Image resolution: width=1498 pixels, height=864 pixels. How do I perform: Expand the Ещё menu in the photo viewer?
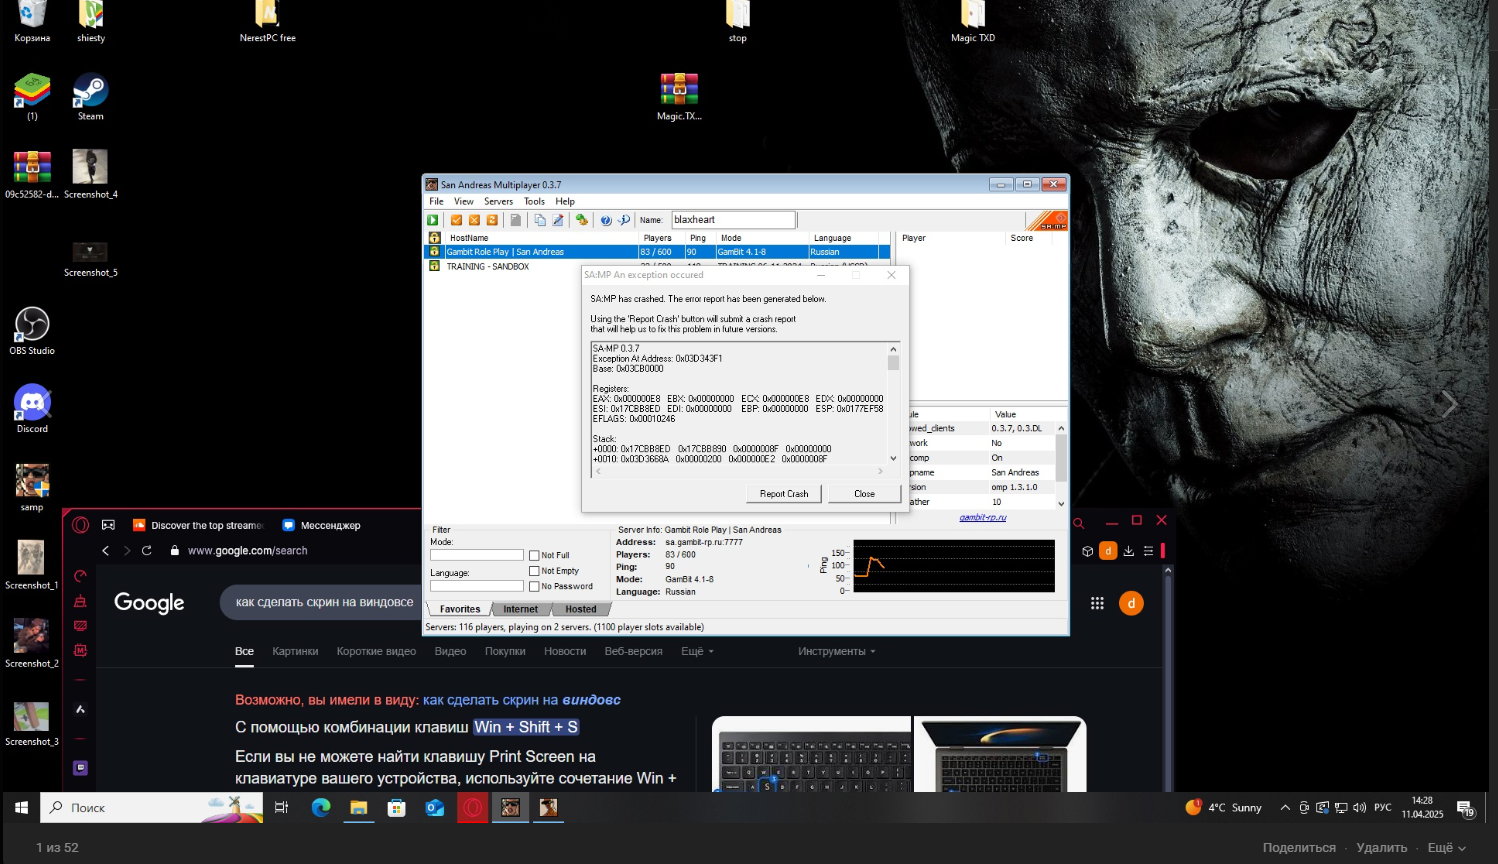[1446, 848]
